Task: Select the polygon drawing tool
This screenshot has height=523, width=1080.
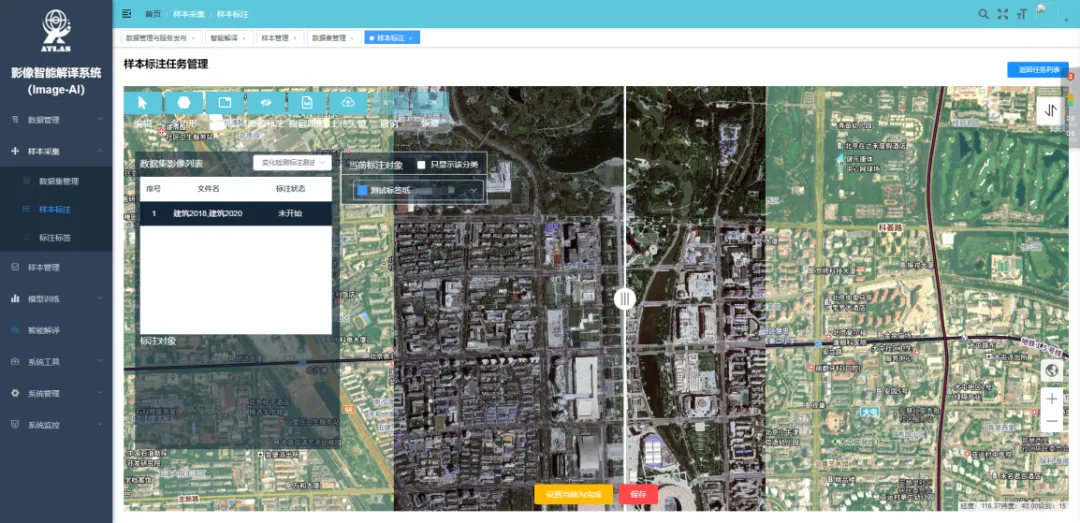Action: click(184, 102)
